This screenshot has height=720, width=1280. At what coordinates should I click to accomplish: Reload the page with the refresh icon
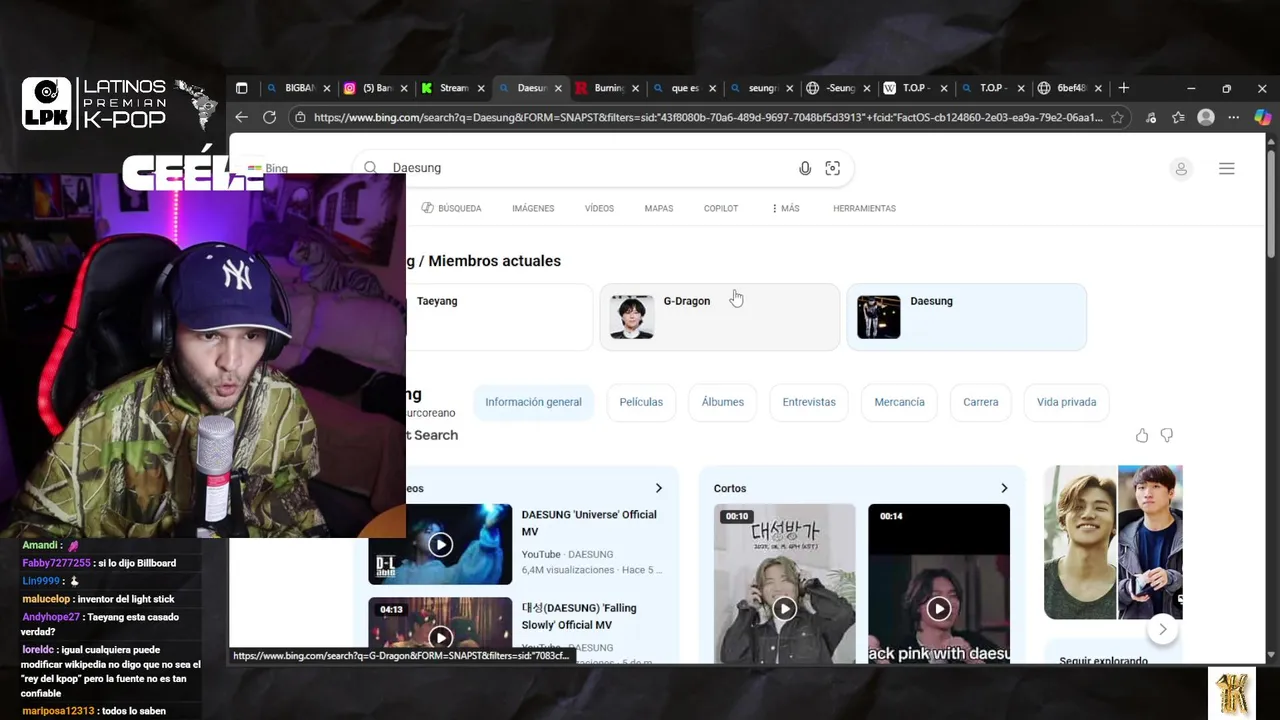tap(269, 117)
